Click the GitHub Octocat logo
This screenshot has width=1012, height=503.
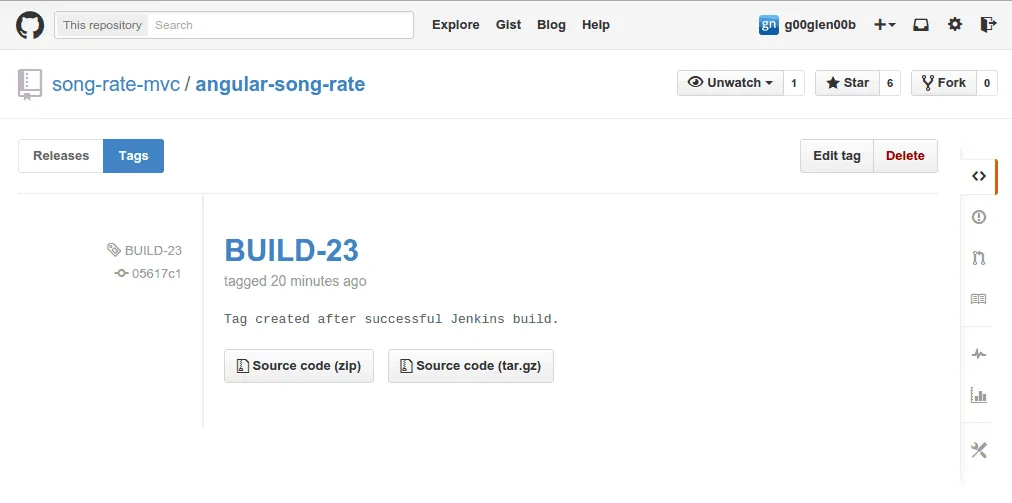(30, 25)
